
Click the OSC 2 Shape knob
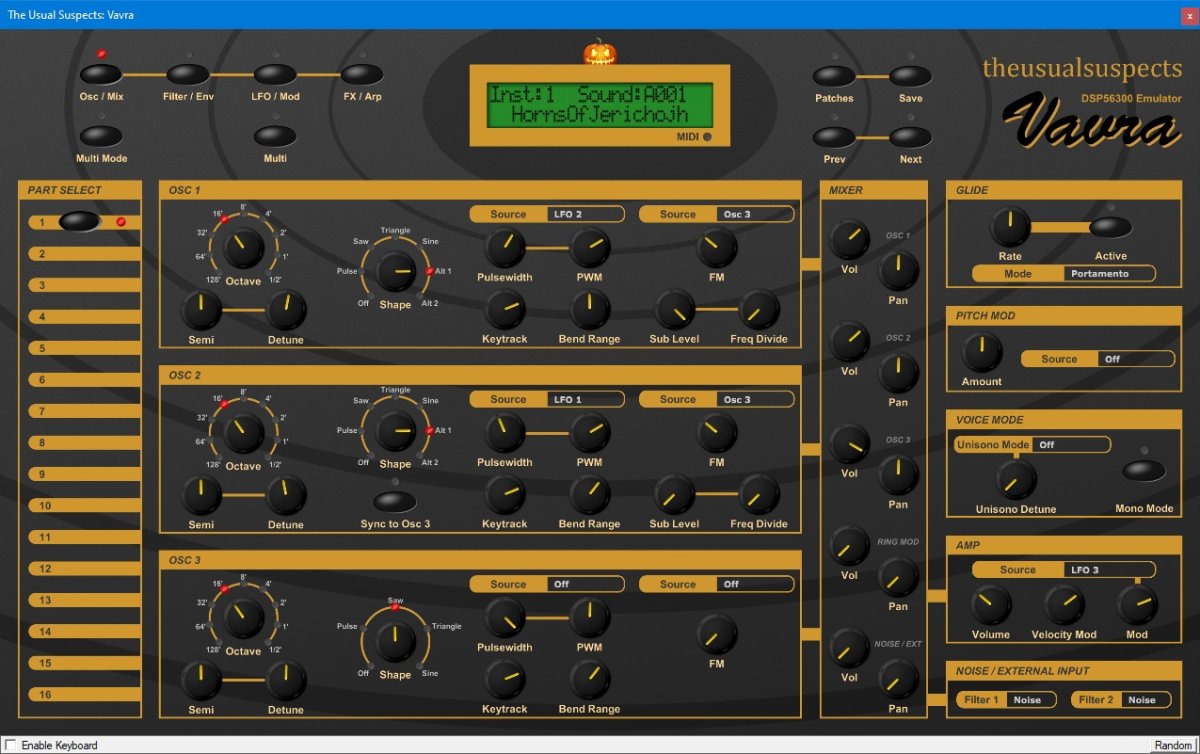tap(395, 430)
